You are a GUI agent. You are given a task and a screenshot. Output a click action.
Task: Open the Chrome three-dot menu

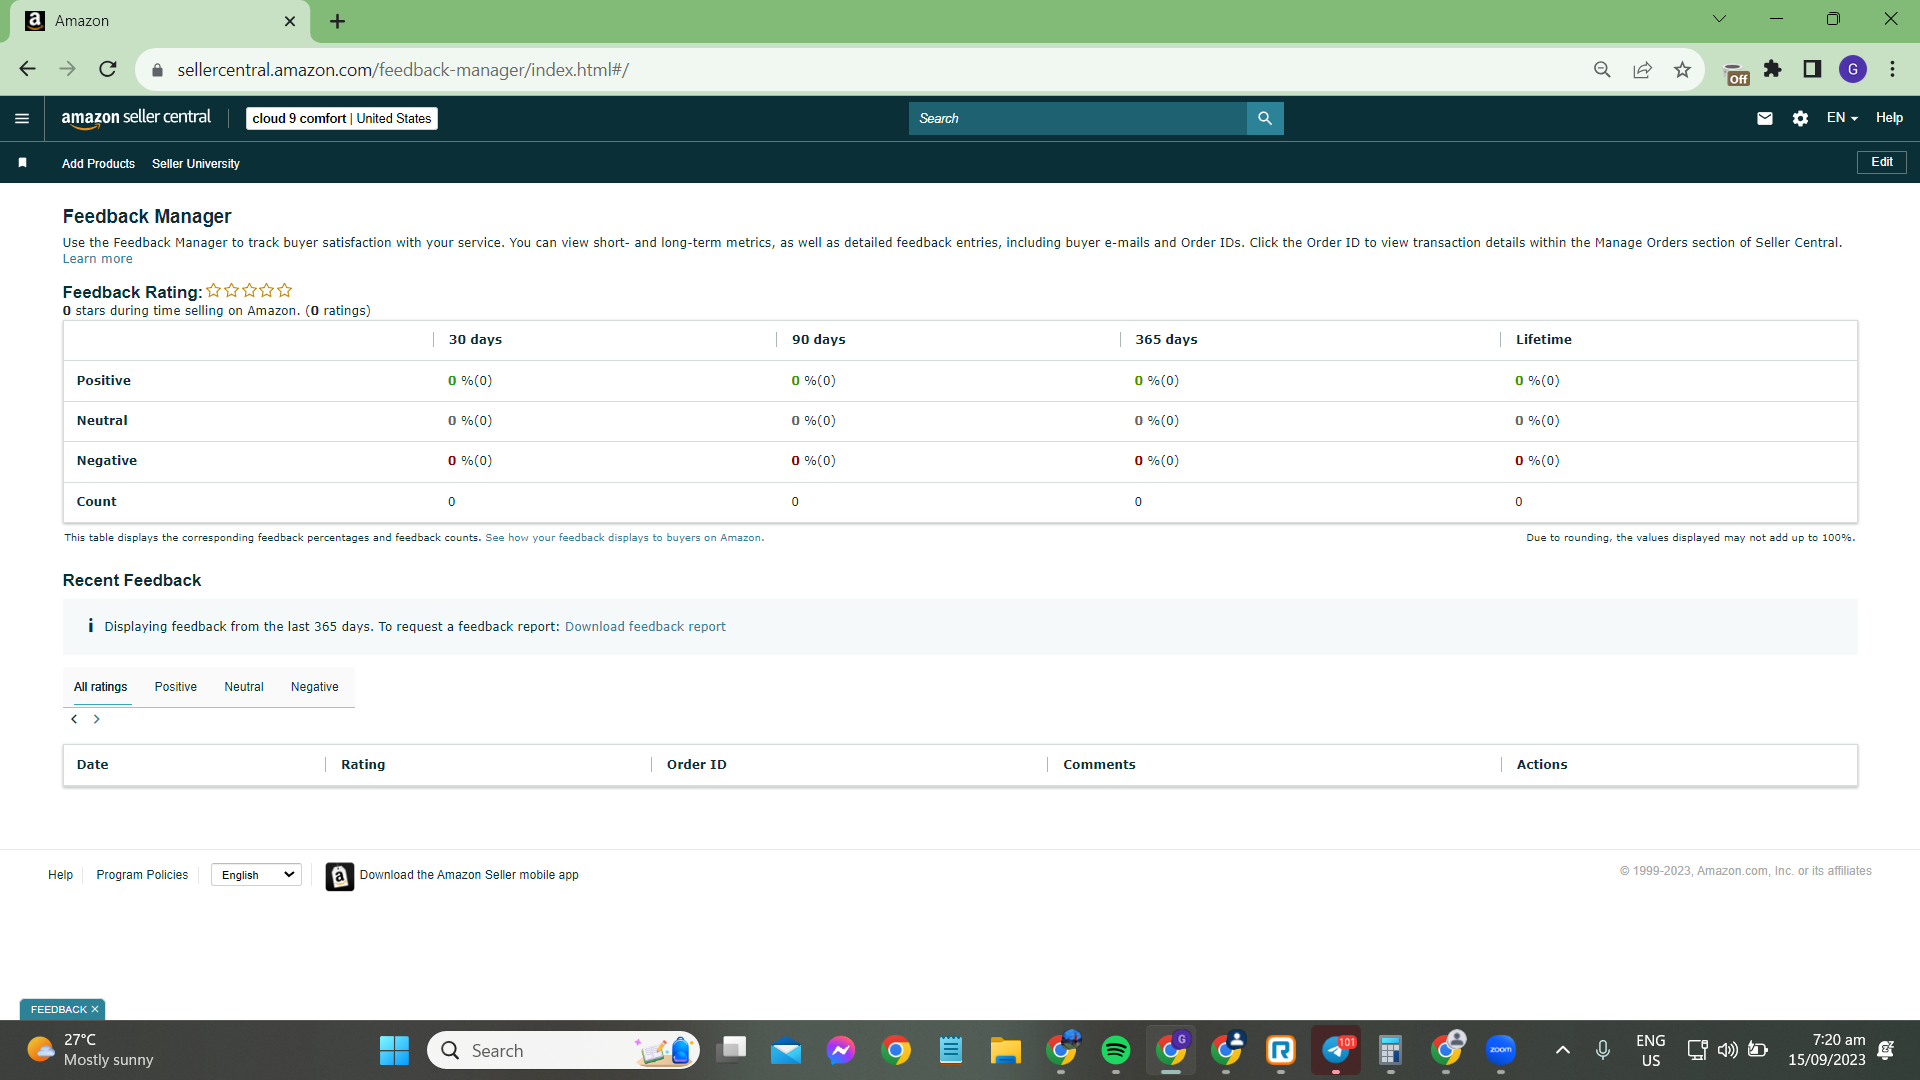[1892, 69]
